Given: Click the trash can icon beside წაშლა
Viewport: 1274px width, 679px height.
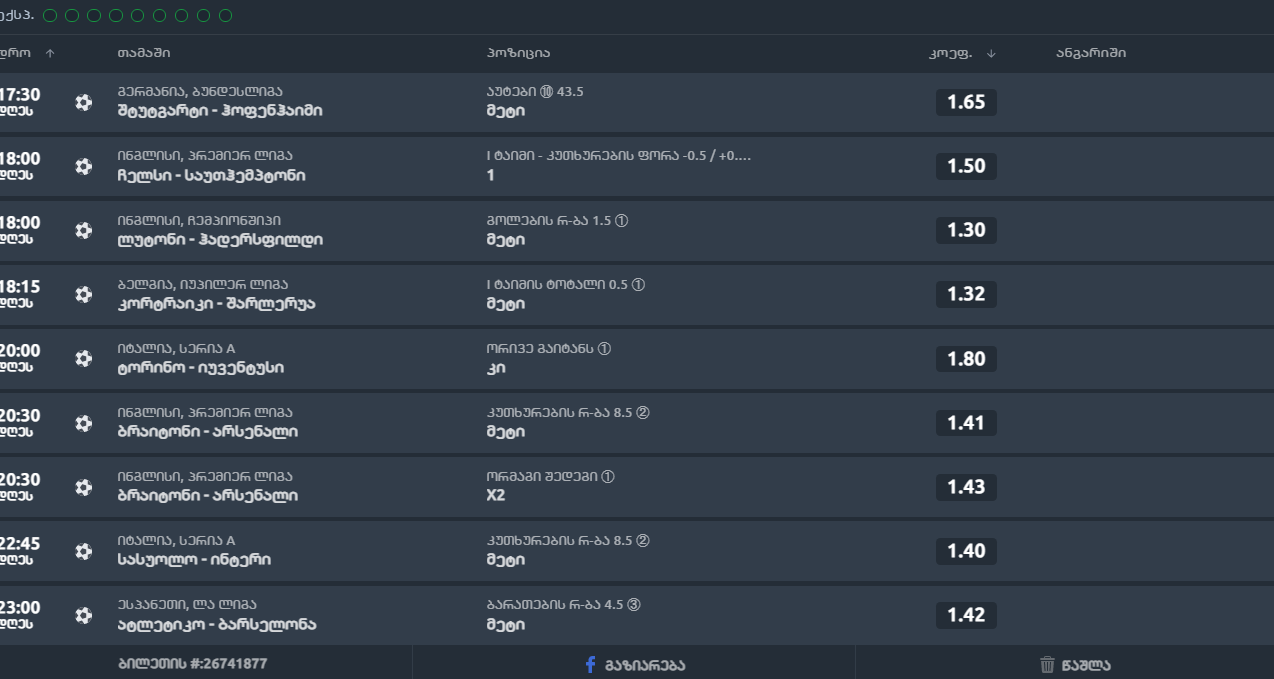Looking at the screenshot, I should tap(1047, 665).
